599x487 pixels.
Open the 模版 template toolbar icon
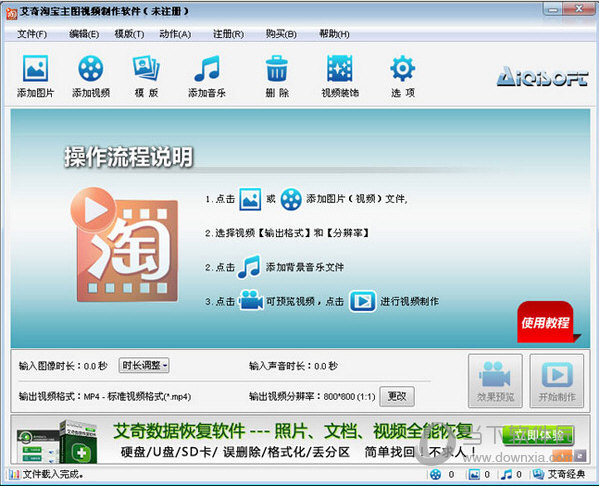(146, 68)
